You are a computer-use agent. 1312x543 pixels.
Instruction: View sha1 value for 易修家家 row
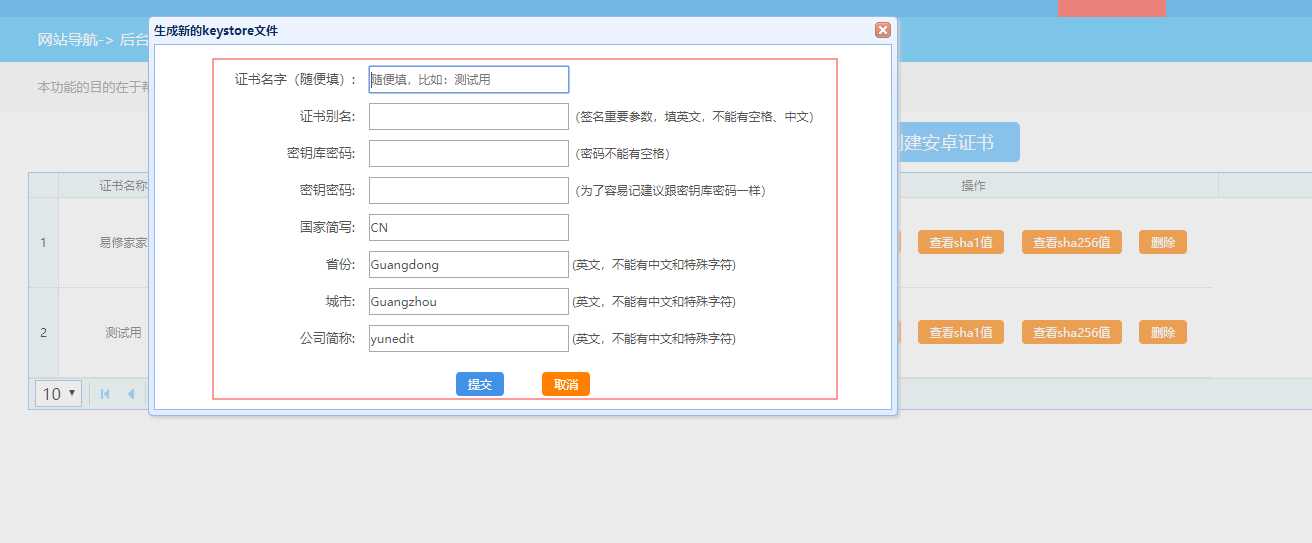click(961, 242)
